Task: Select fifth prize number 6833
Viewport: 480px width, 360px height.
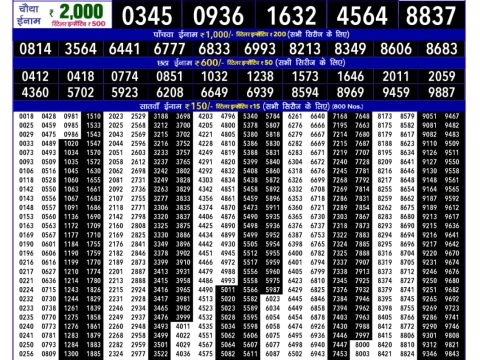Action: tap(214, 49)
